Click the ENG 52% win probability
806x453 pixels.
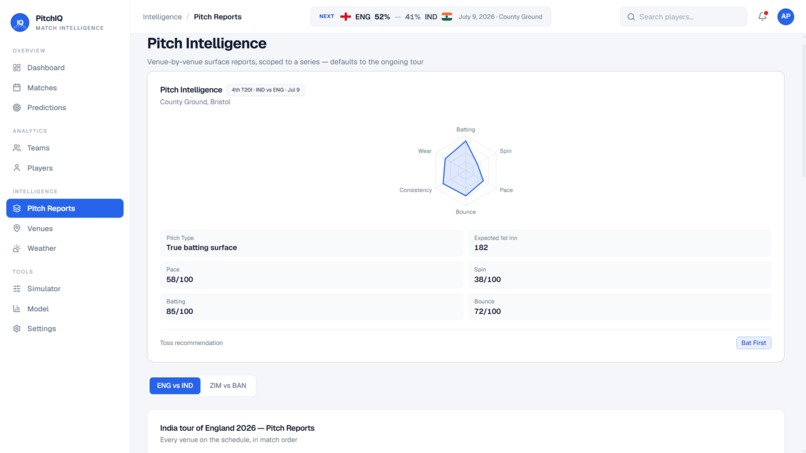[x=372, y=17]
